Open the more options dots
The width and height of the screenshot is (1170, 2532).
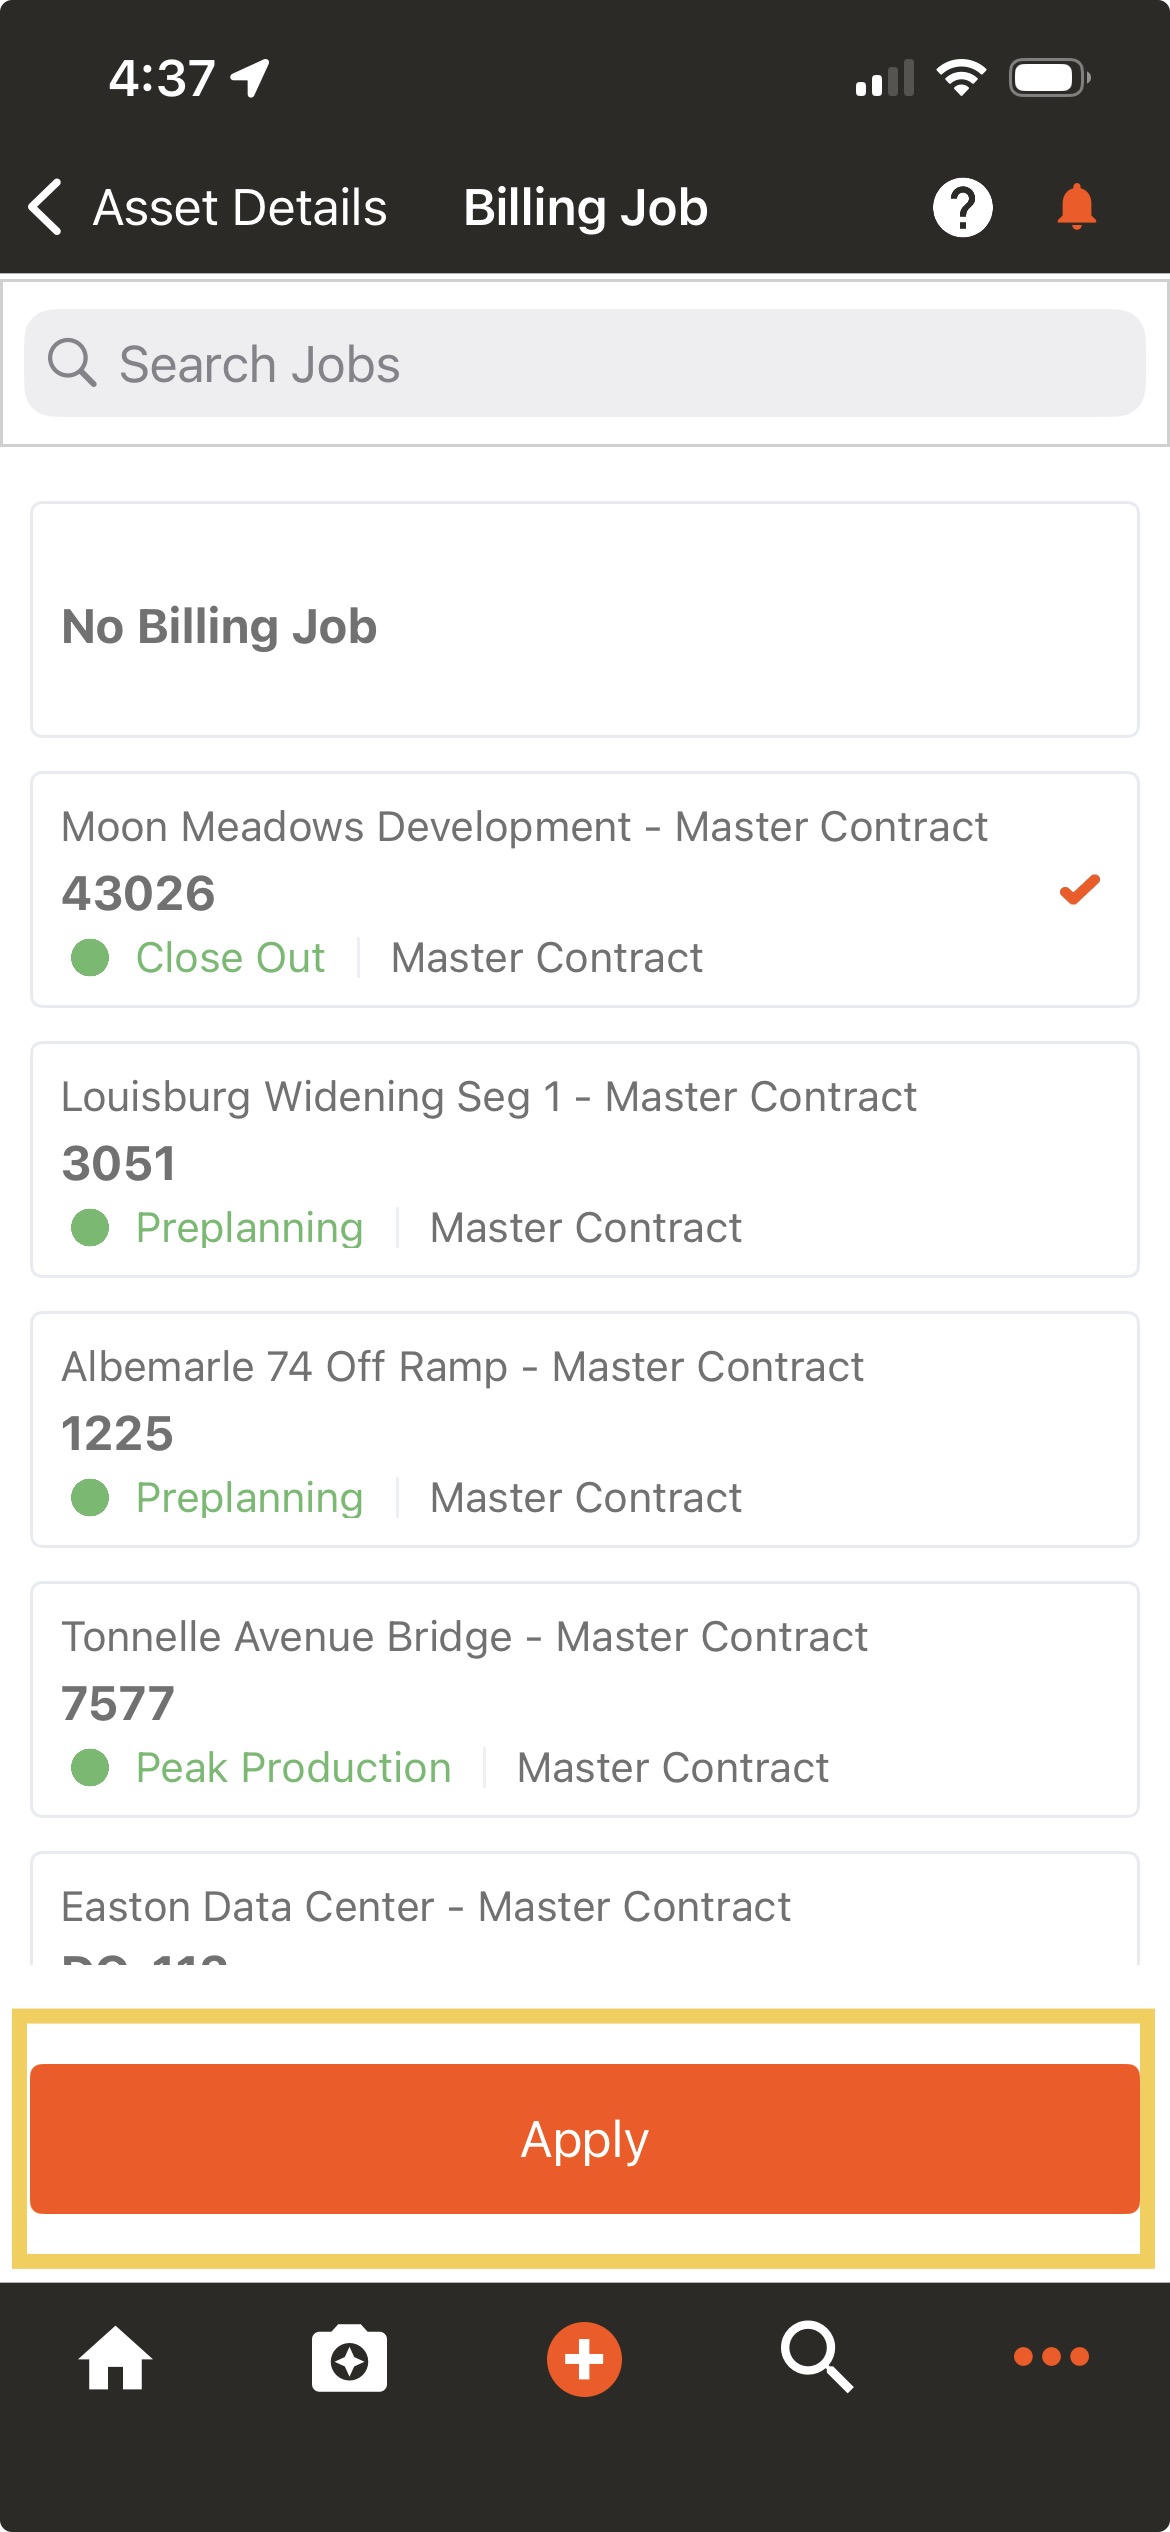[x=1051, y=2357]
